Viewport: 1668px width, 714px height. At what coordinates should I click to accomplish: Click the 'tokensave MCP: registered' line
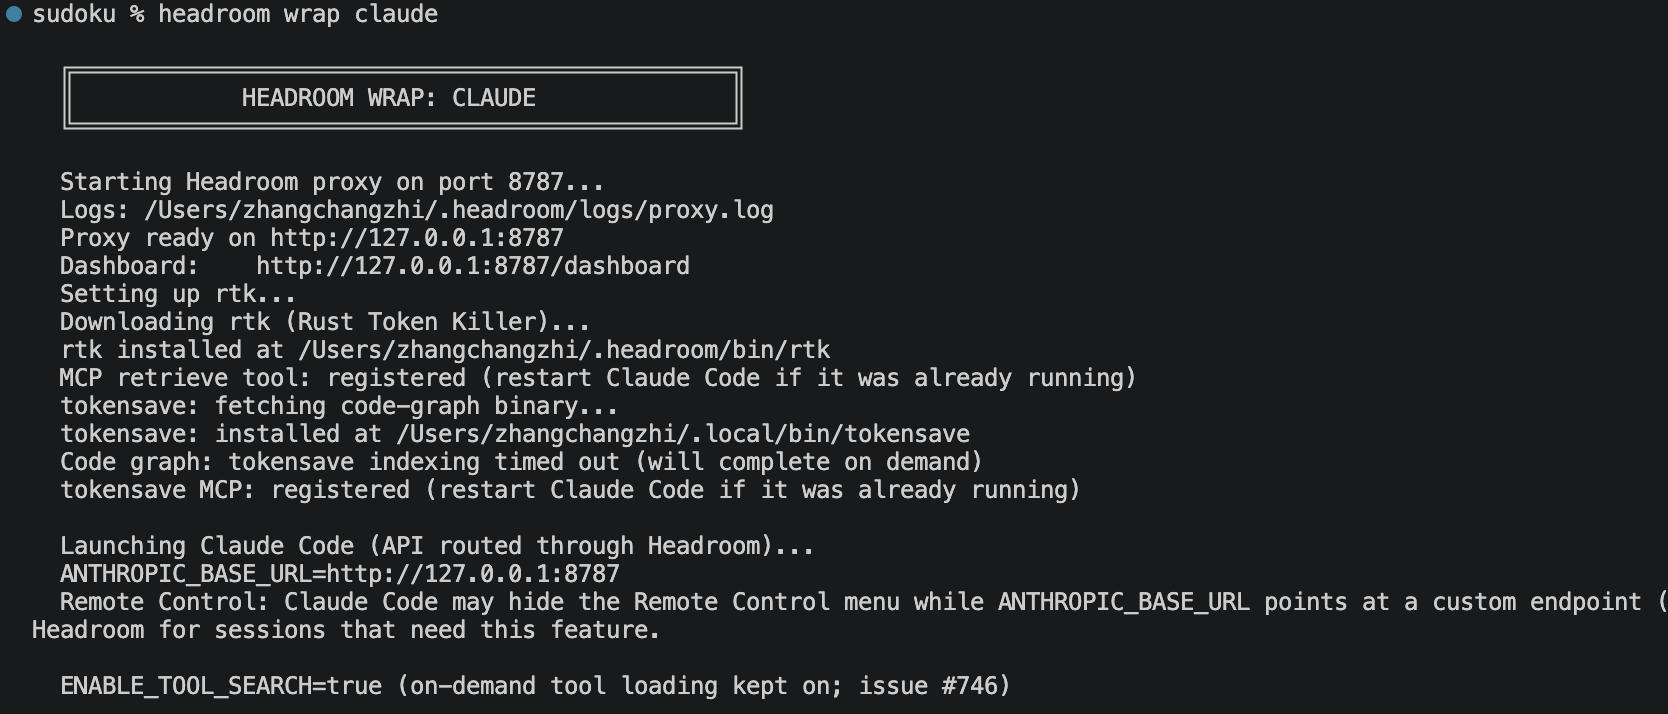tap(570, 490)
